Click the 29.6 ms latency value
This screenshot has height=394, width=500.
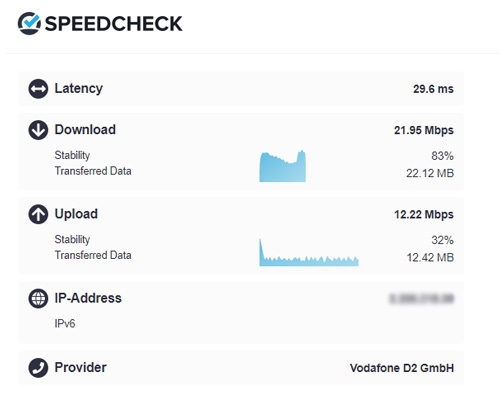click(433, 89)
